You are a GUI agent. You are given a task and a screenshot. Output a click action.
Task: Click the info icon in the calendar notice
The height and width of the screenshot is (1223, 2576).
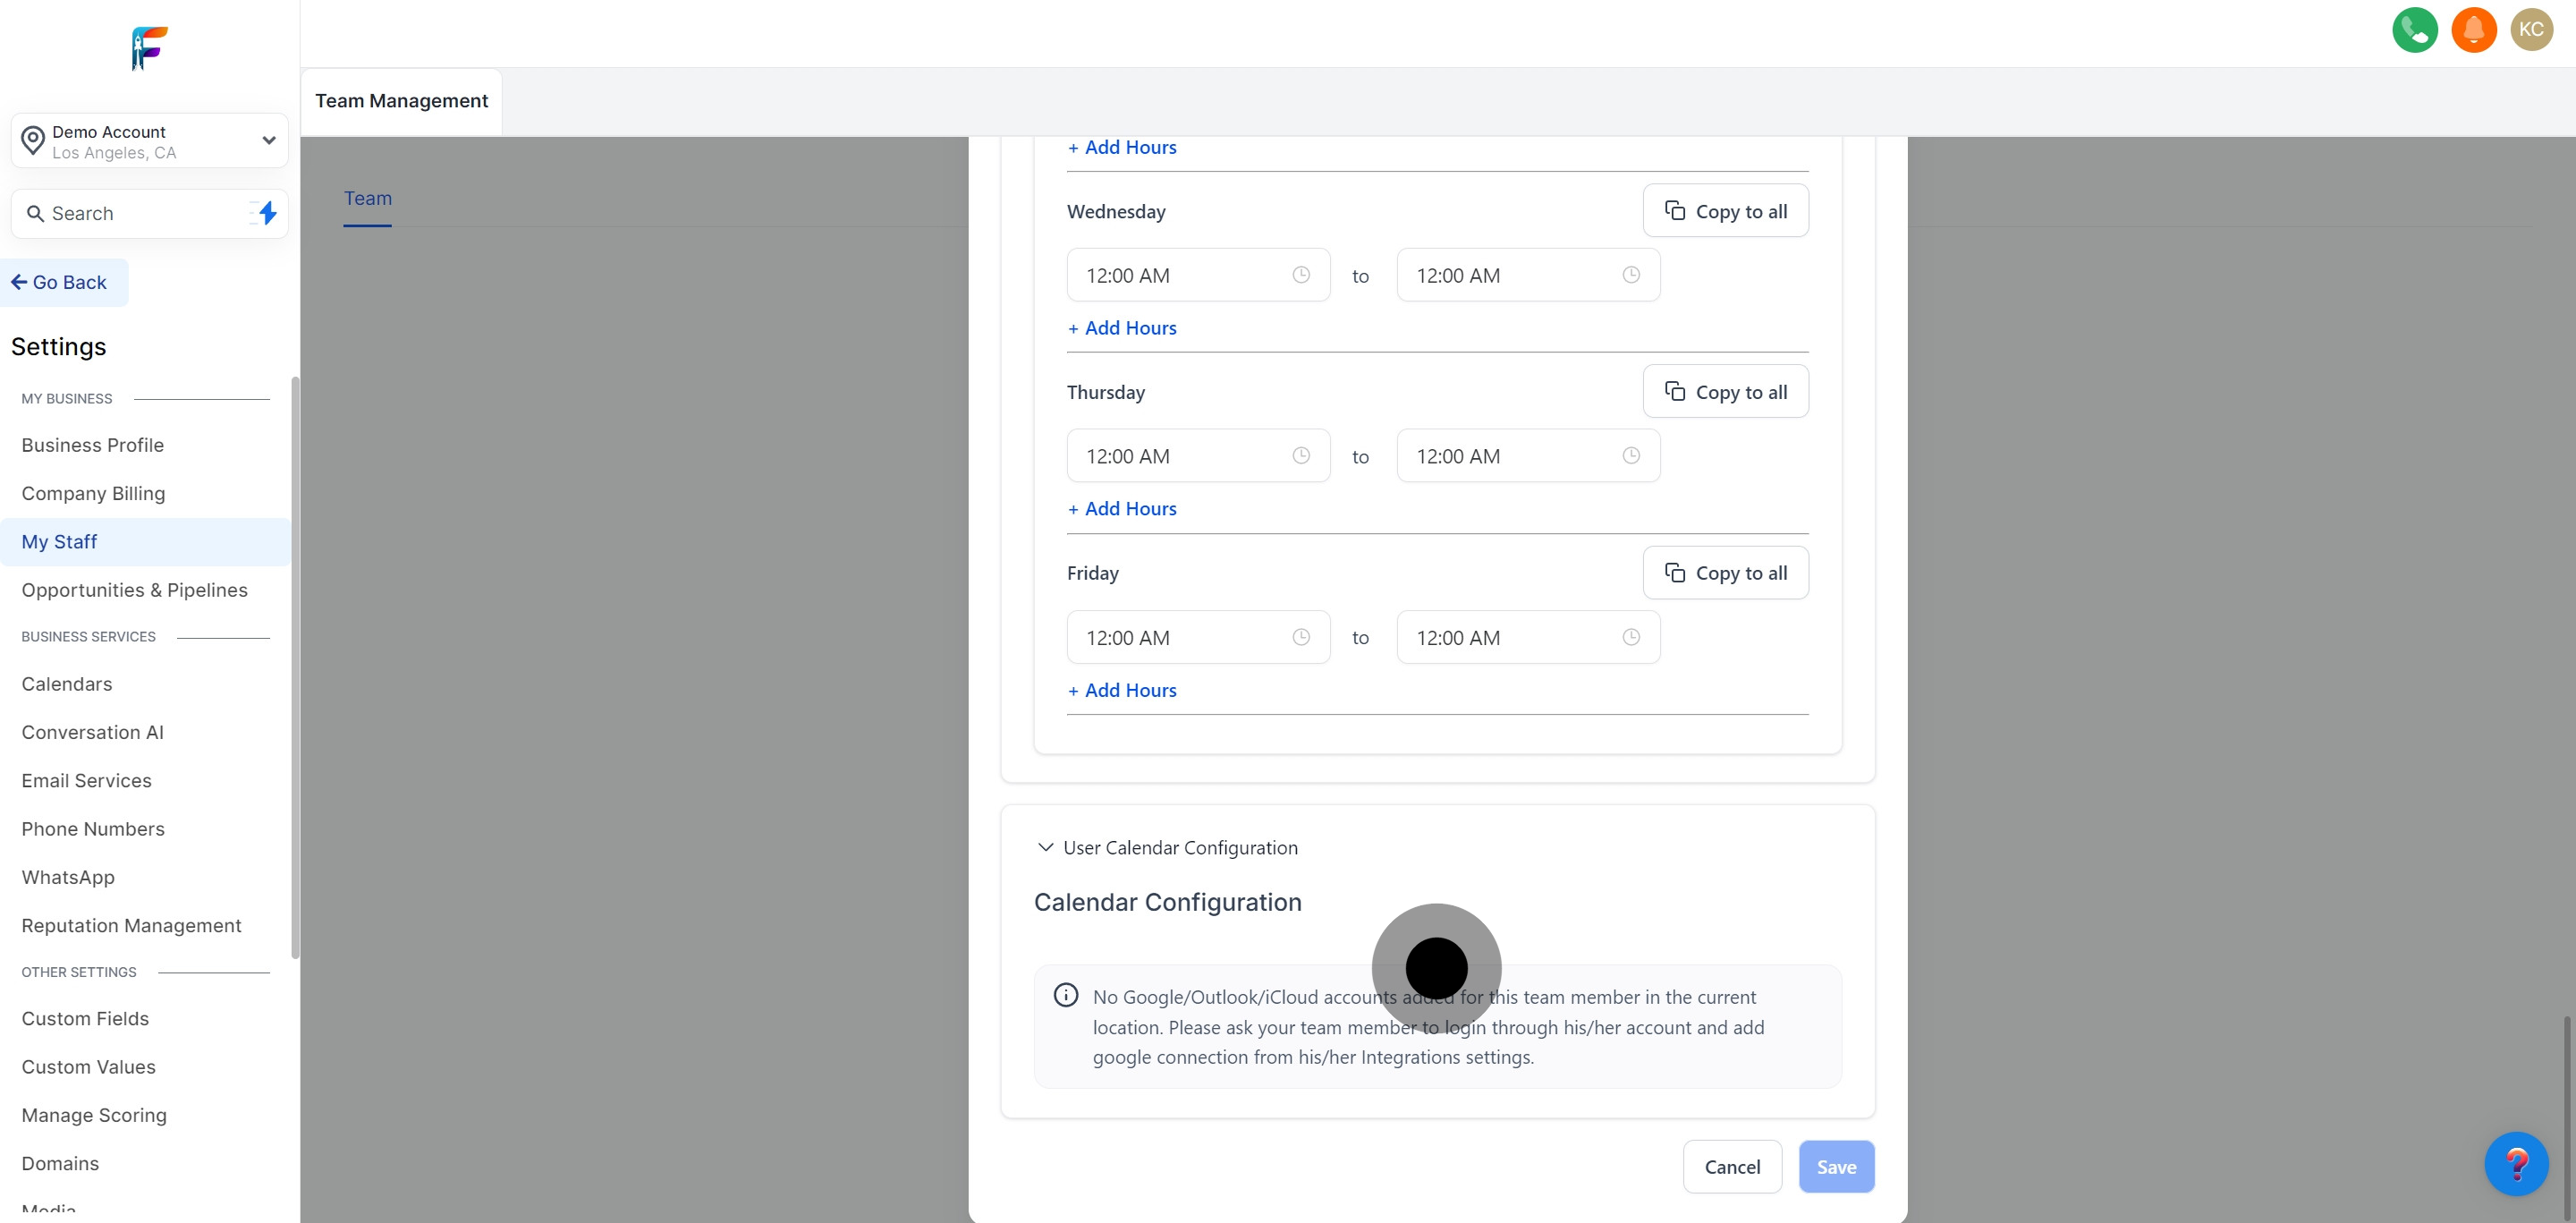1065,994
